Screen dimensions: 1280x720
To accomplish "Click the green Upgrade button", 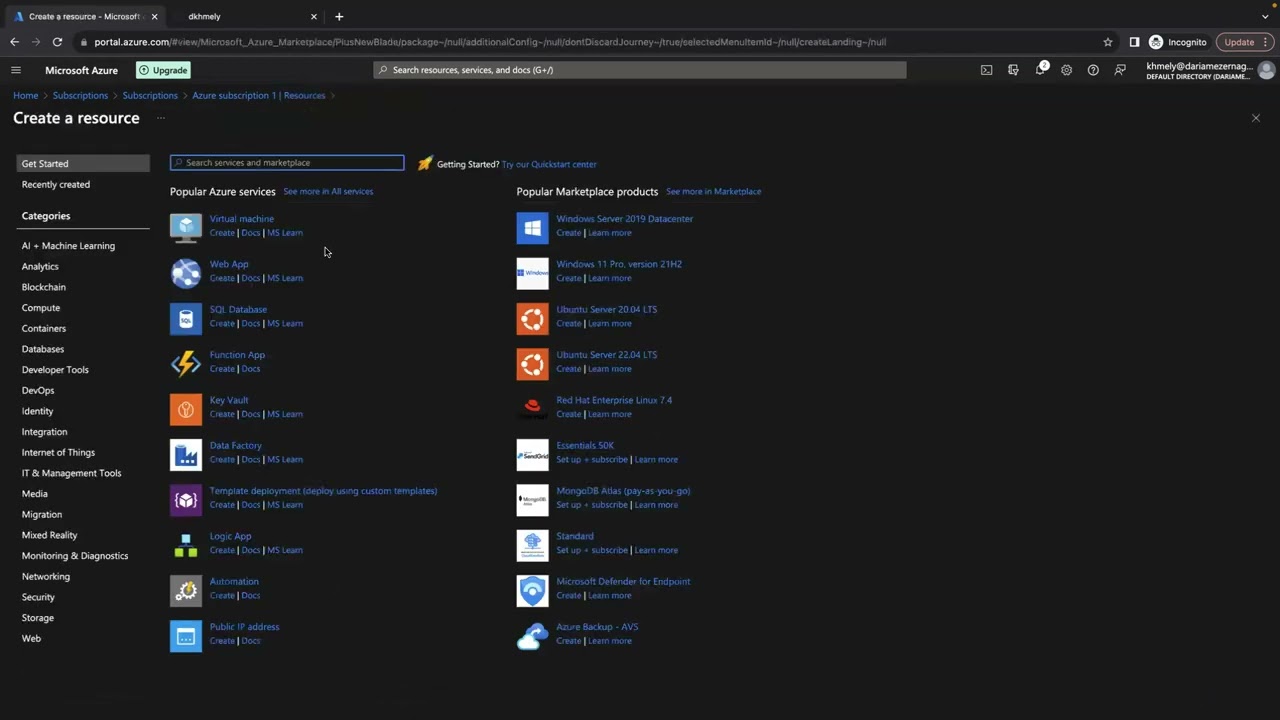I will (x=163, y=70).
